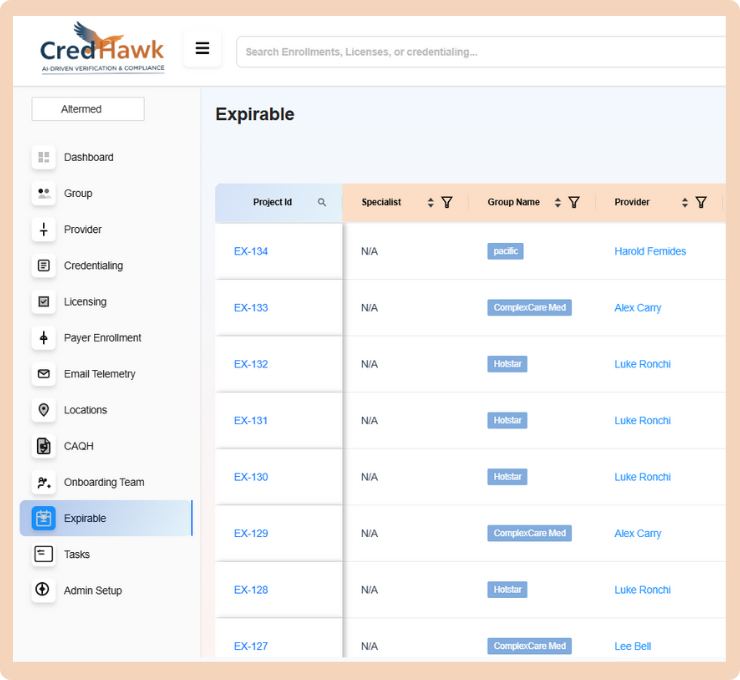This screenshot has width=740, height=680.
Task: Open the Admin Setup menu item
Action: tap(92, 590)
